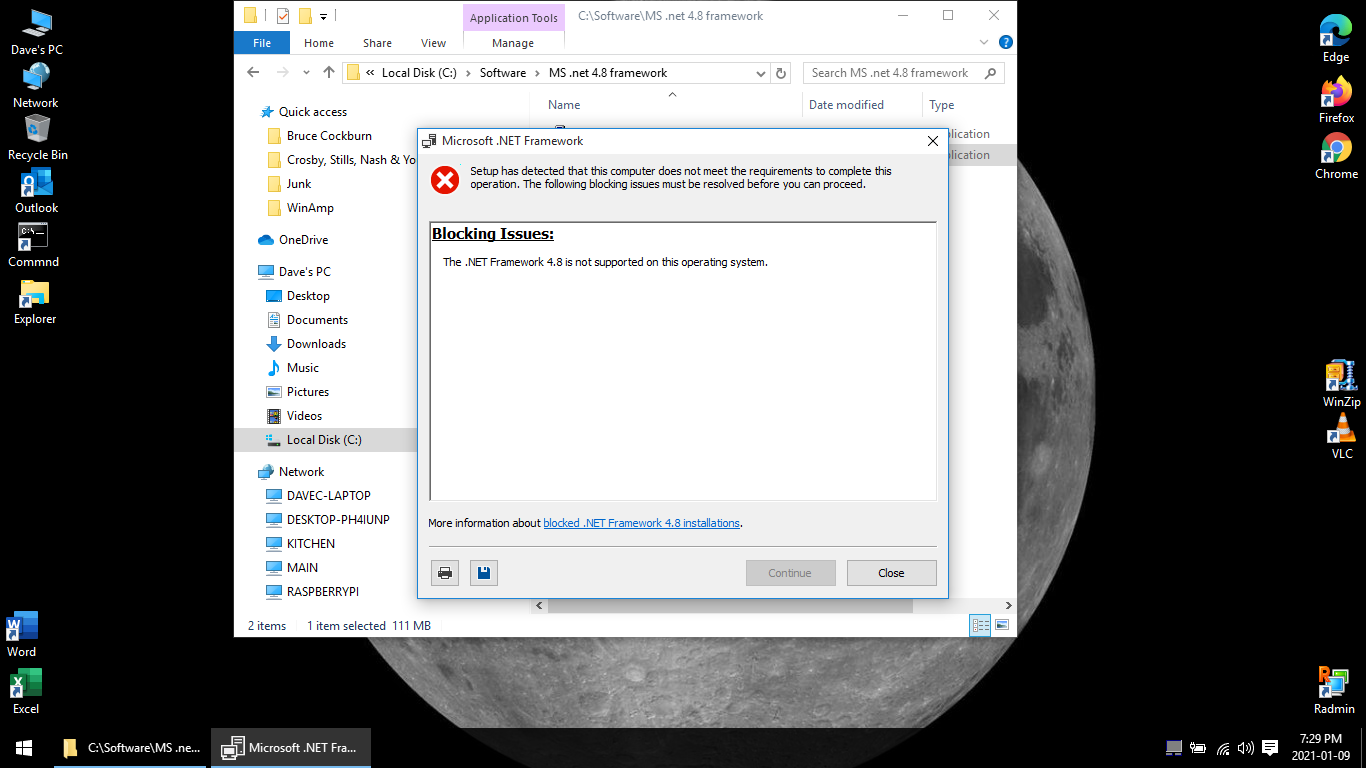Open the Share ribbon tab

(x=377, y=43)
